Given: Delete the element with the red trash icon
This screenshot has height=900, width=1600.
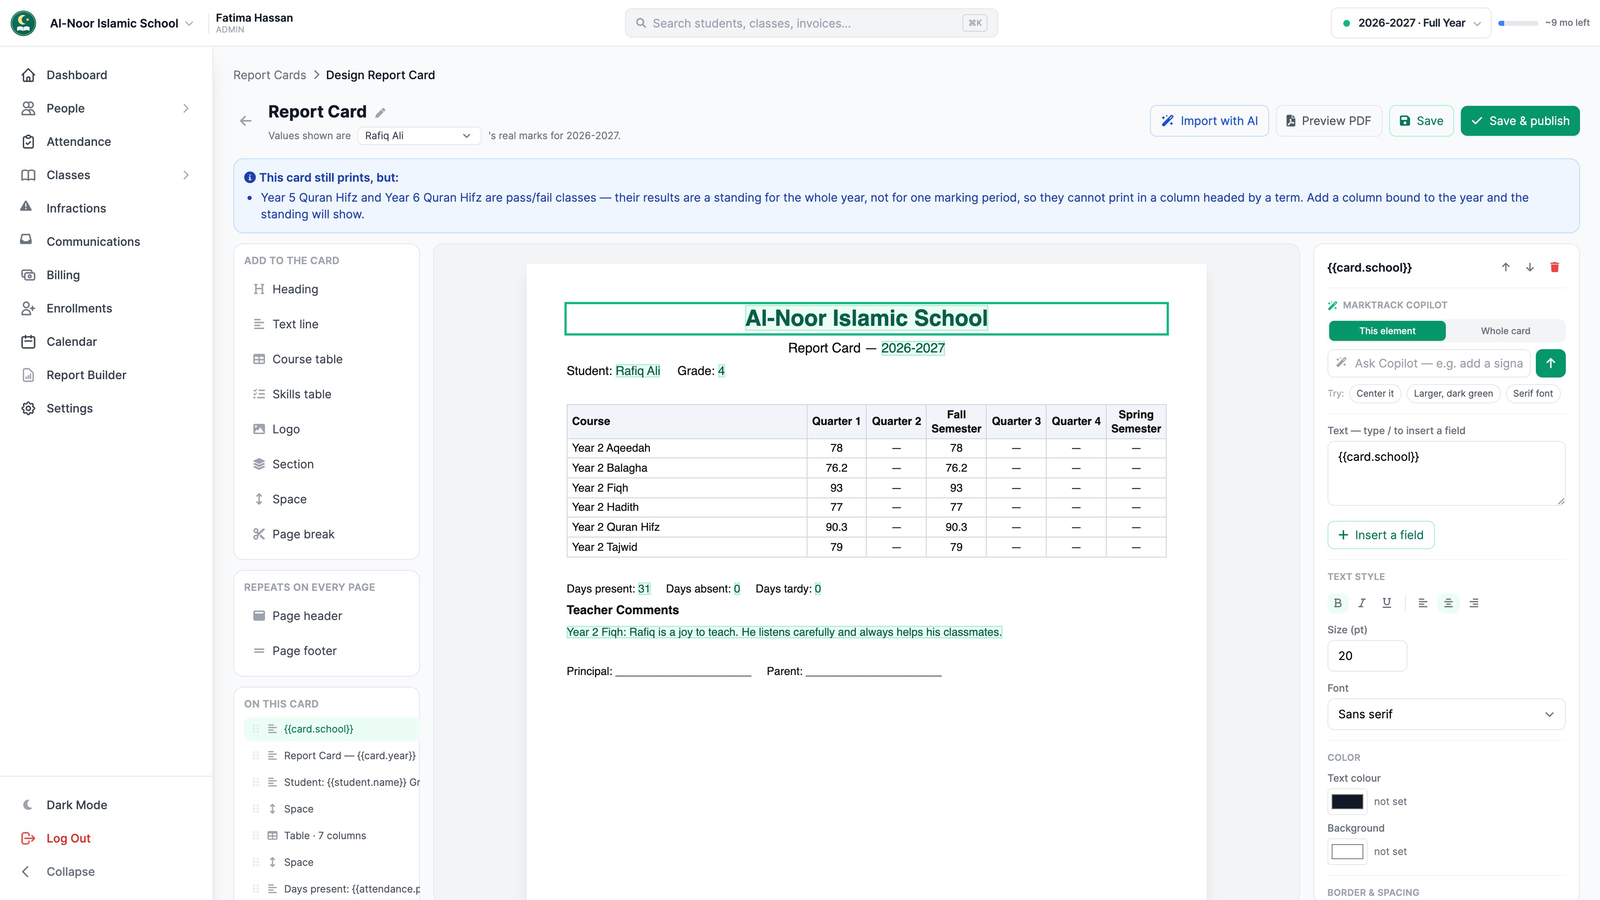Looking at the screenshot, I should [x=1555, y=267].
